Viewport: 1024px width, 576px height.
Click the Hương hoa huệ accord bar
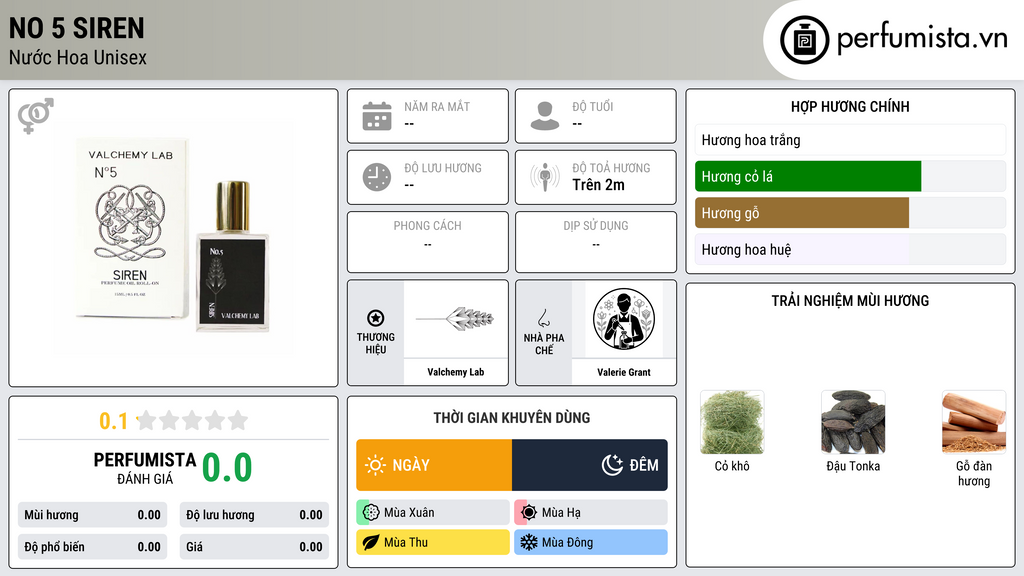coord(850,249)
